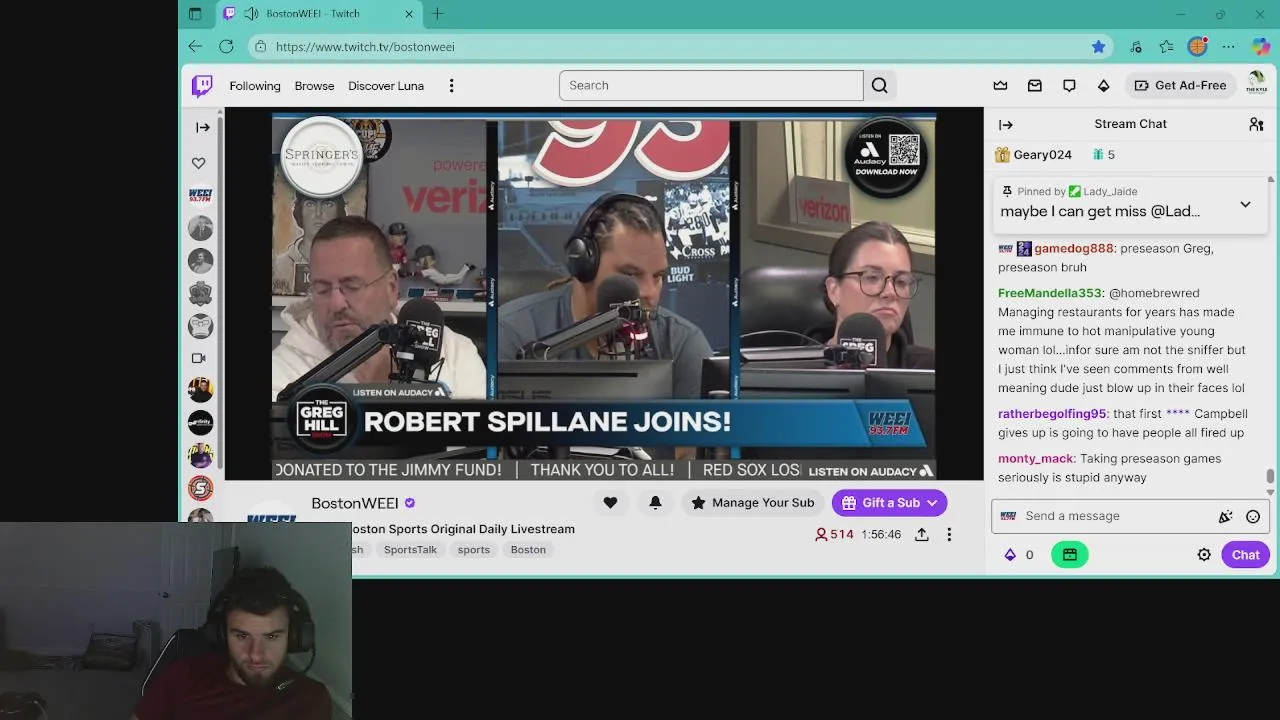Close the BostonWEEI Twitch tab
The image size is (1280, 720).
(409, 14)
